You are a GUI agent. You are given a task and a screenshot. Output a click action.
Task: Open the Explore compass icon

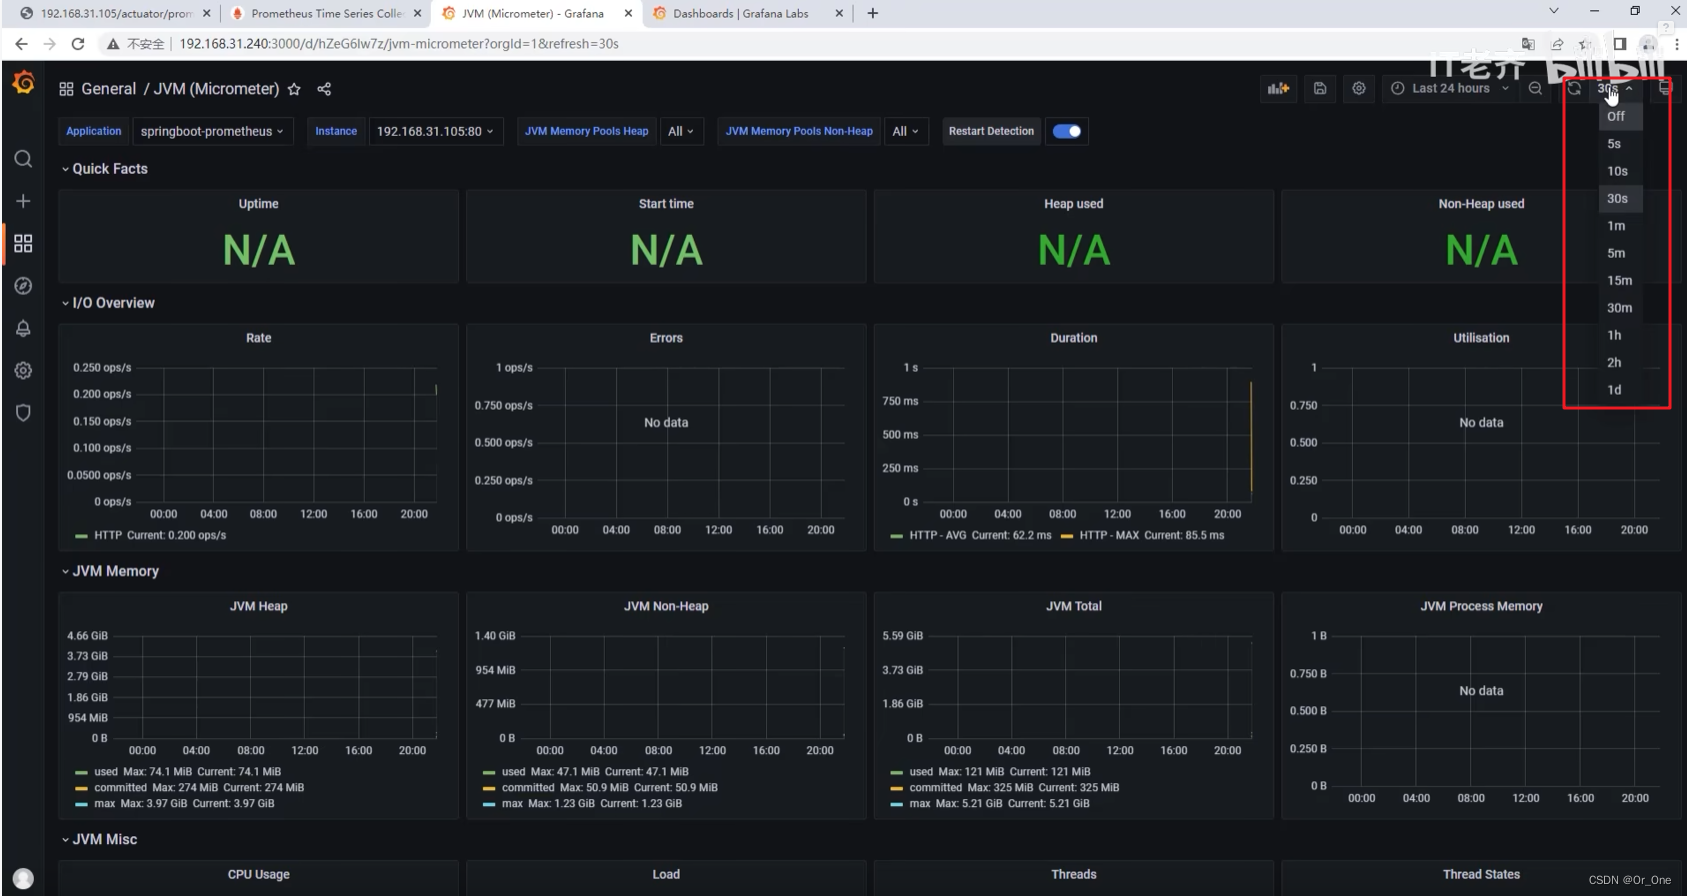click(x=23, y=286)
